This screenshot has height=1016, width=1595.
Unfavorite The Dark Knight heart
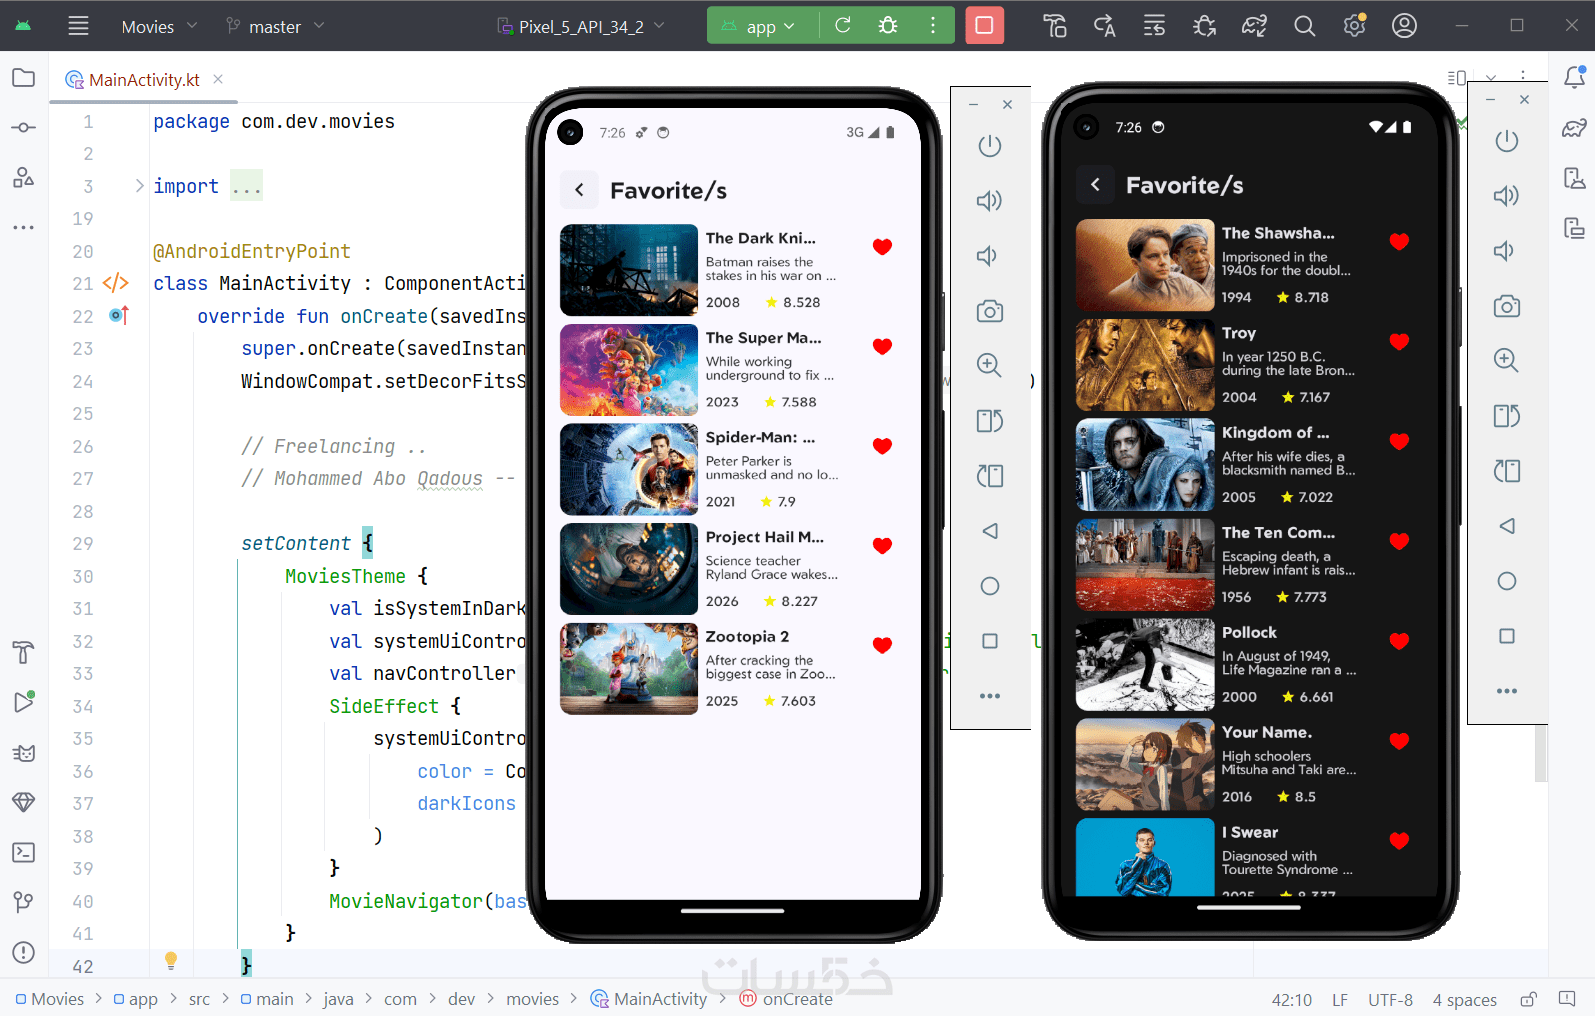pos(882,247)
